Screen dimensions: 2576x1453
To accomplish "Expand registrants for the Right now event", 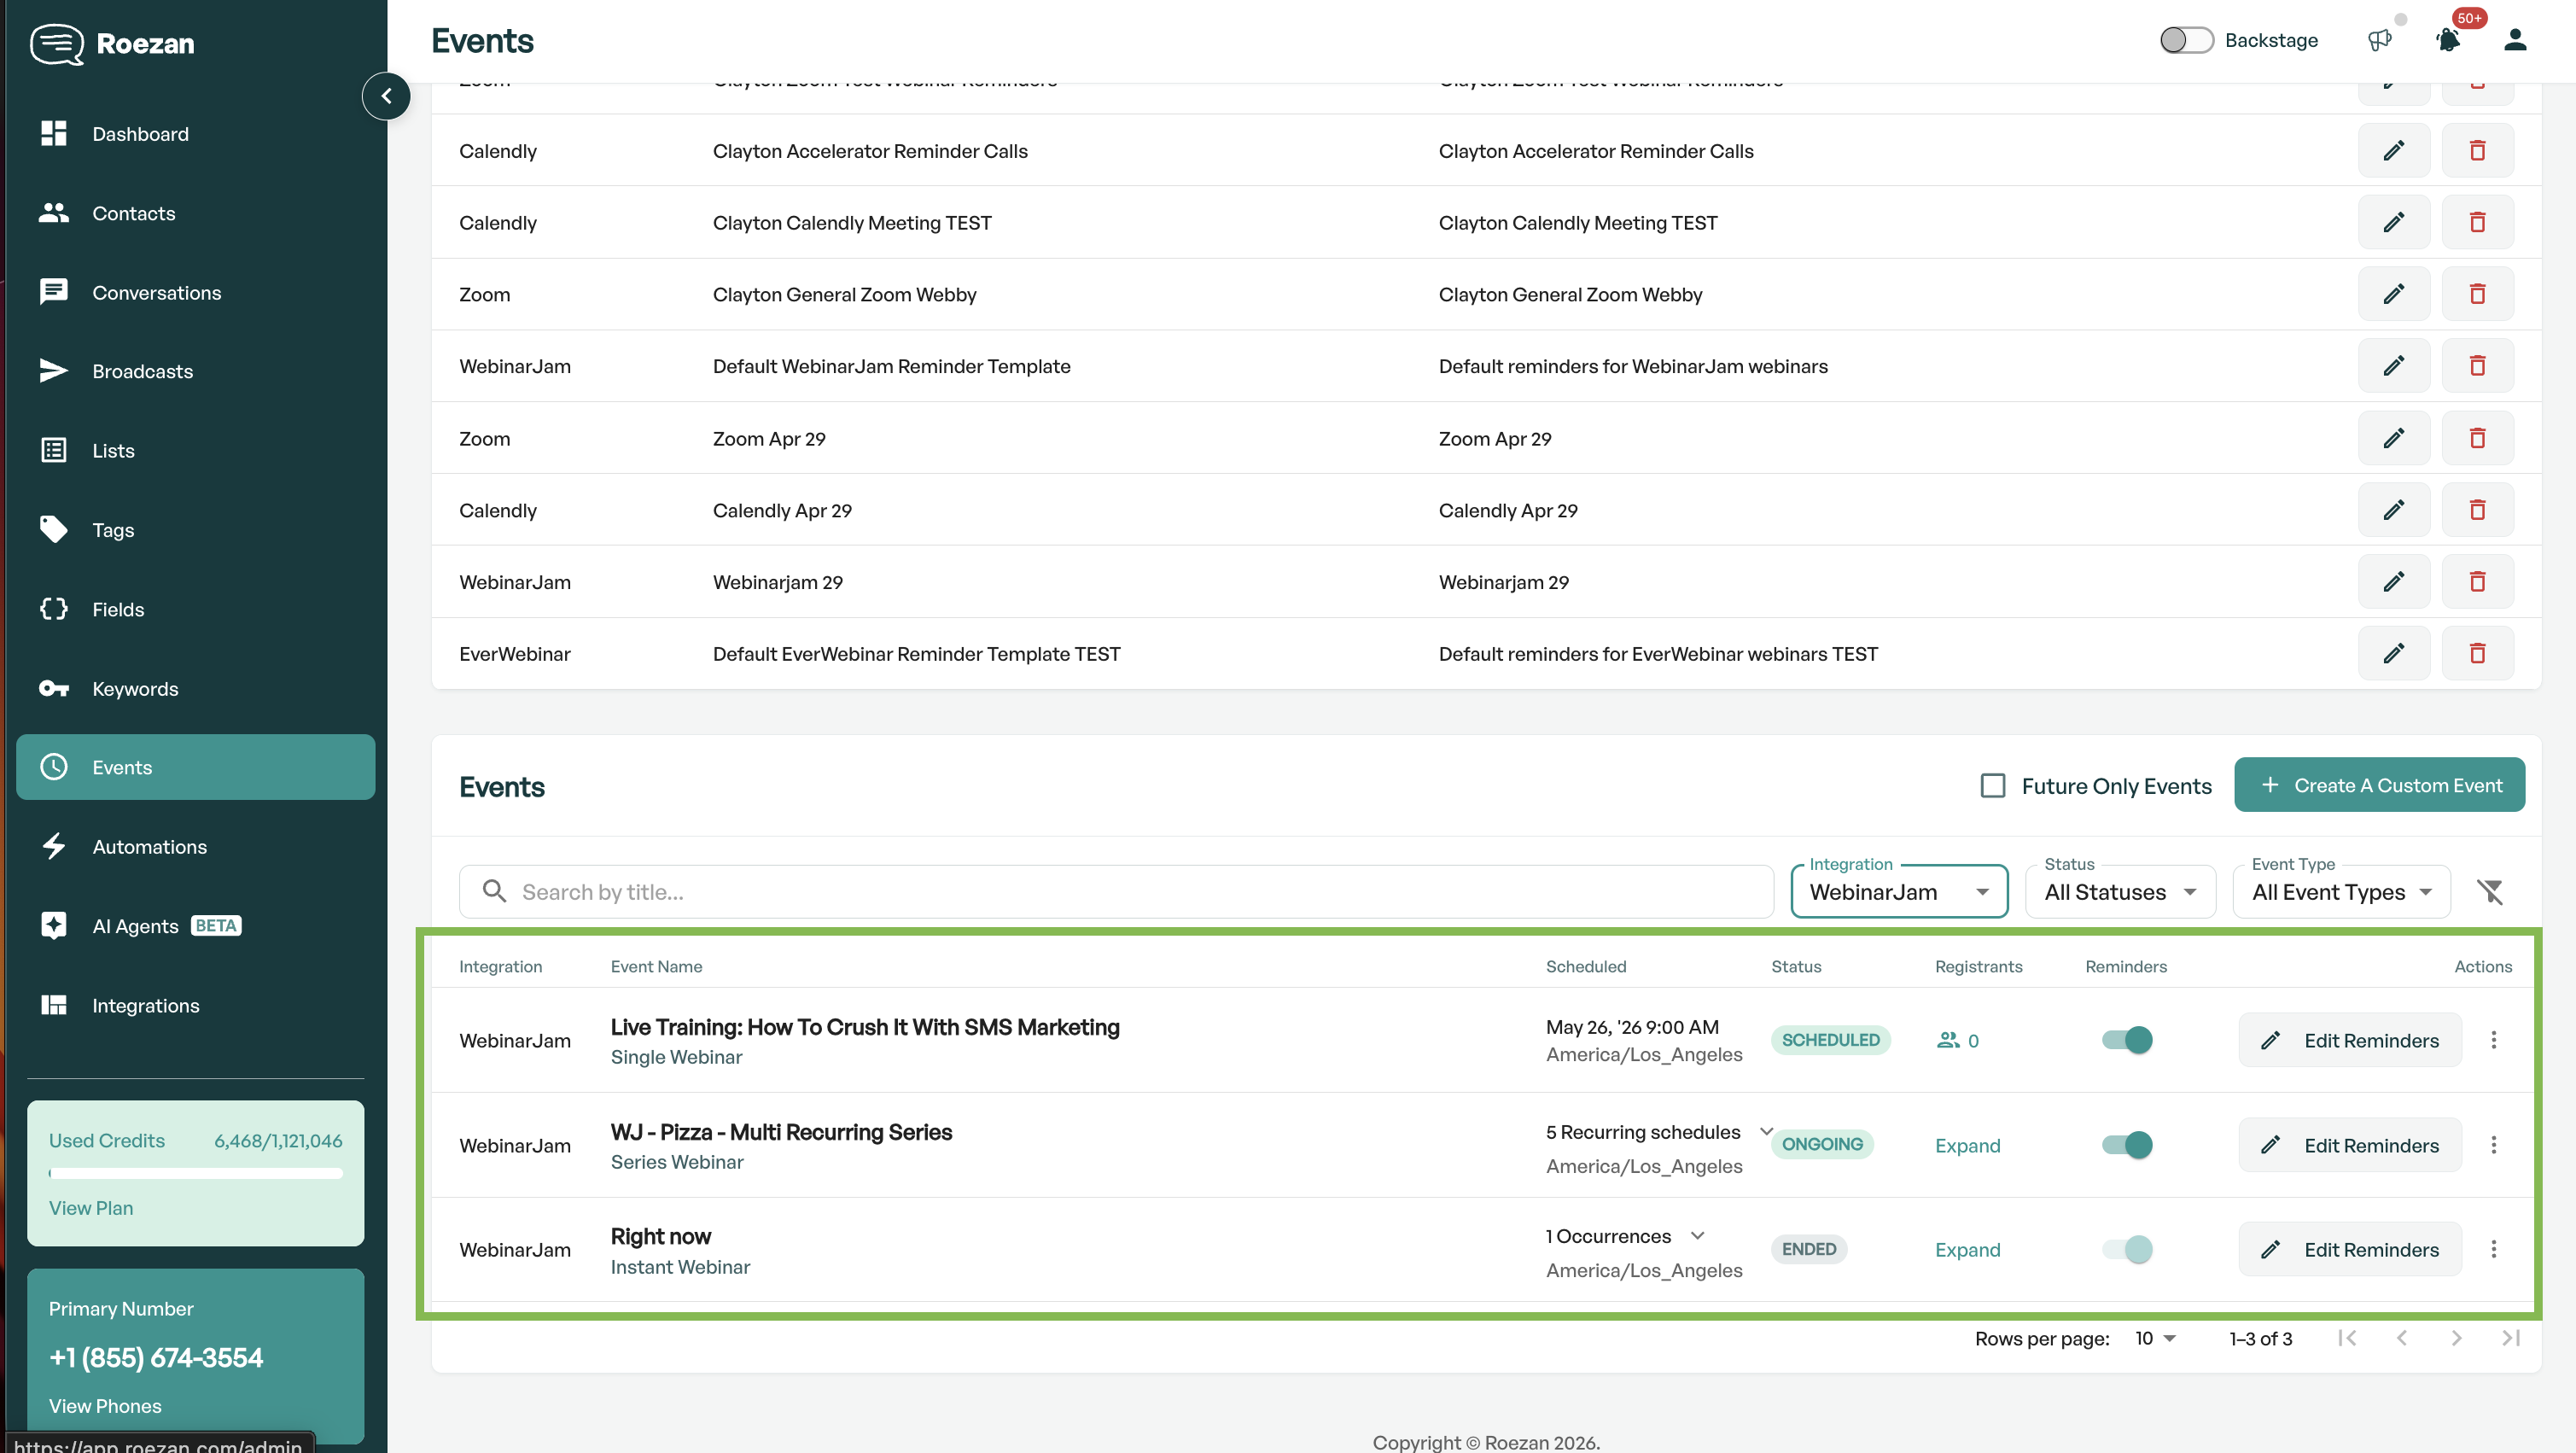I will point(1967,1250).
